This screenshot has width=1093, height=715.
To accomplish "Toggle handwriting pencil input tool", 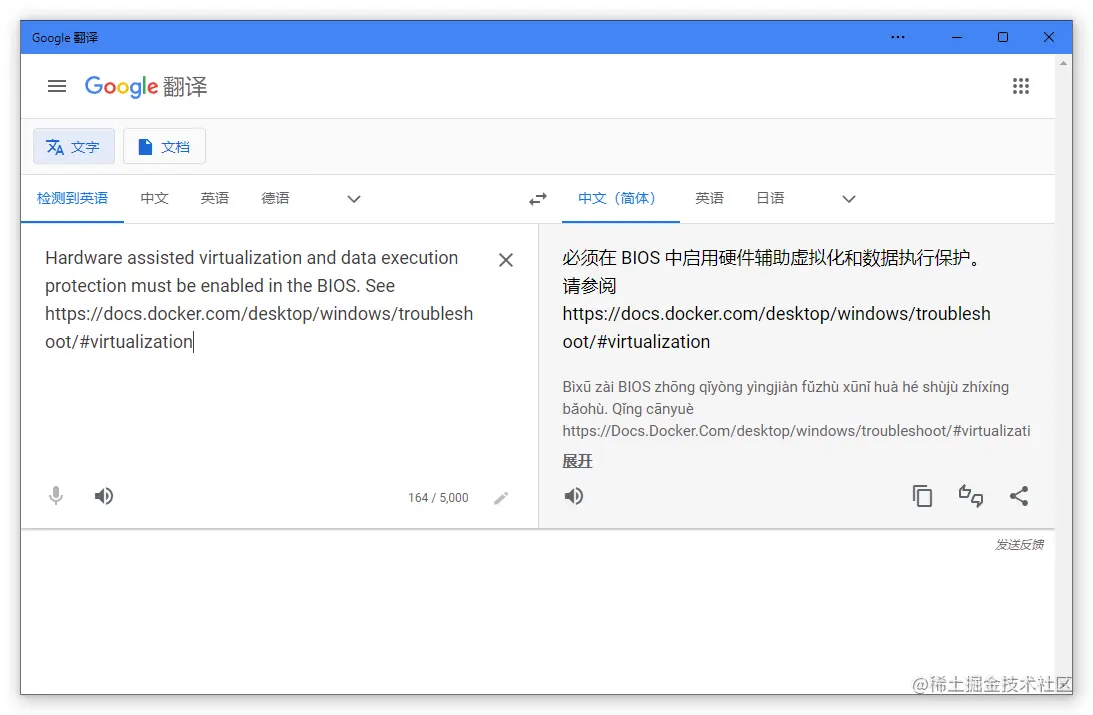I will [501, 498].
